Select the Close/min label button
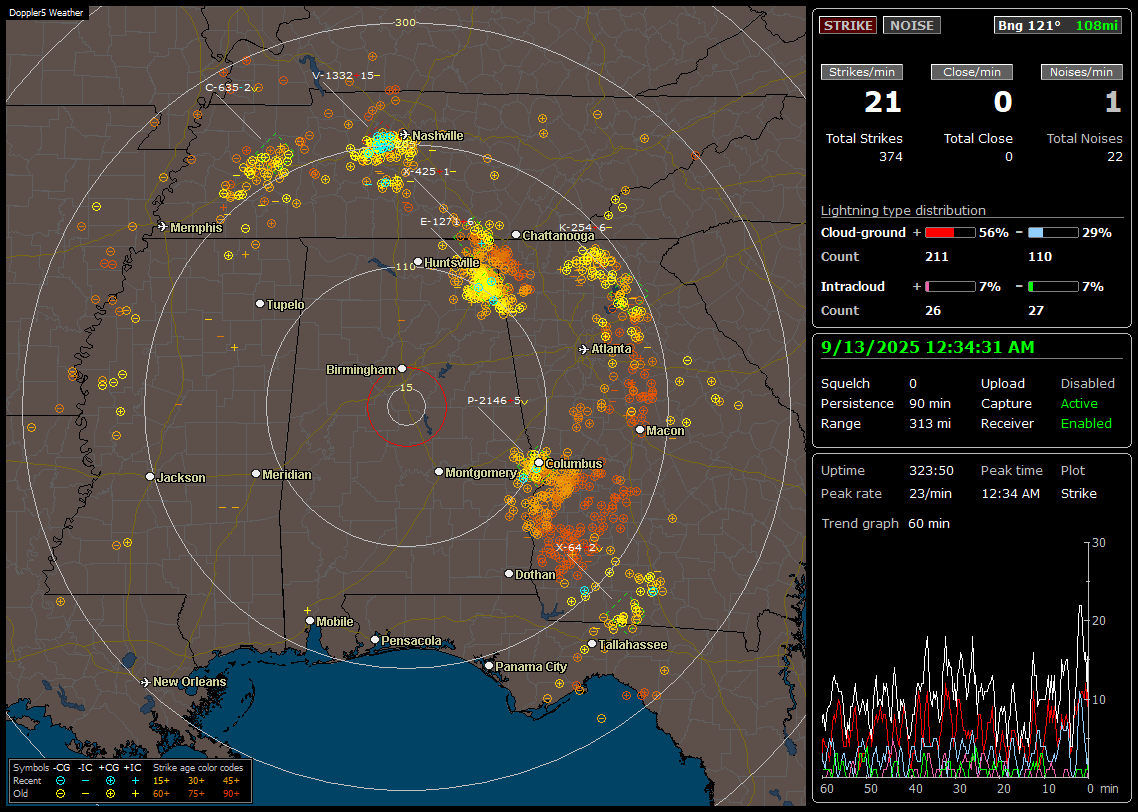This screenshot has height=812, width=1138. point(972,72)
